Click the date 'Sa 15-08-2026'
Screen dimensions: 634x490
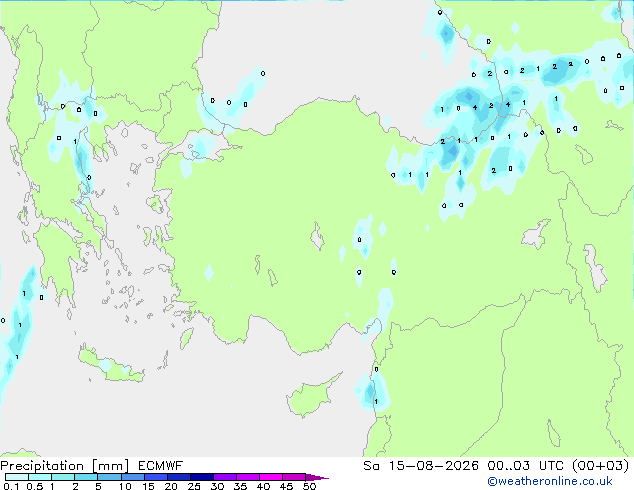click(x=421, y=466)
